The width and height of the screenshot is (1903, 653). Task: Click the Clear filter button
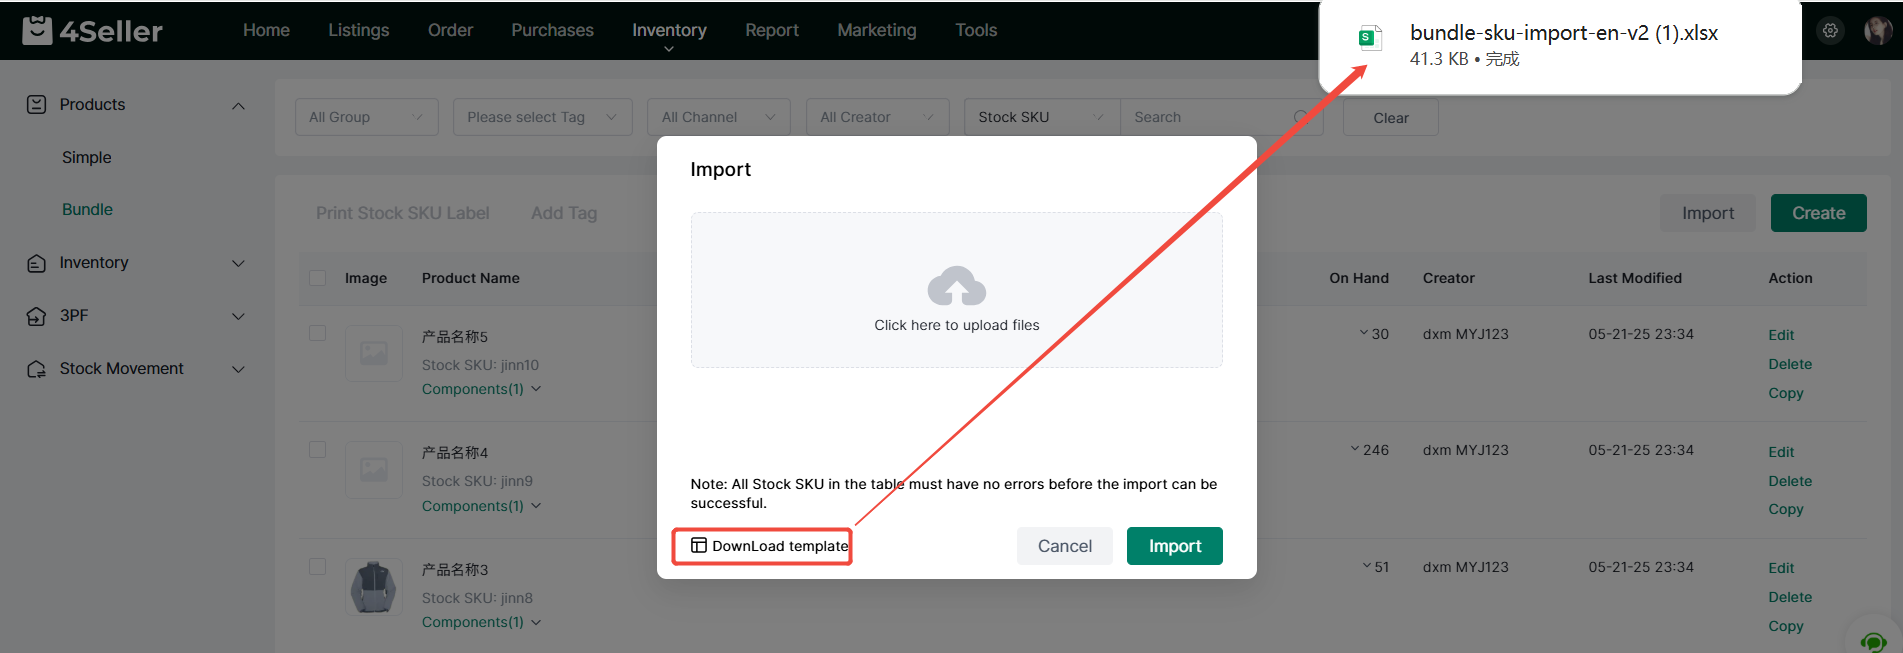tap(1391, 117)
